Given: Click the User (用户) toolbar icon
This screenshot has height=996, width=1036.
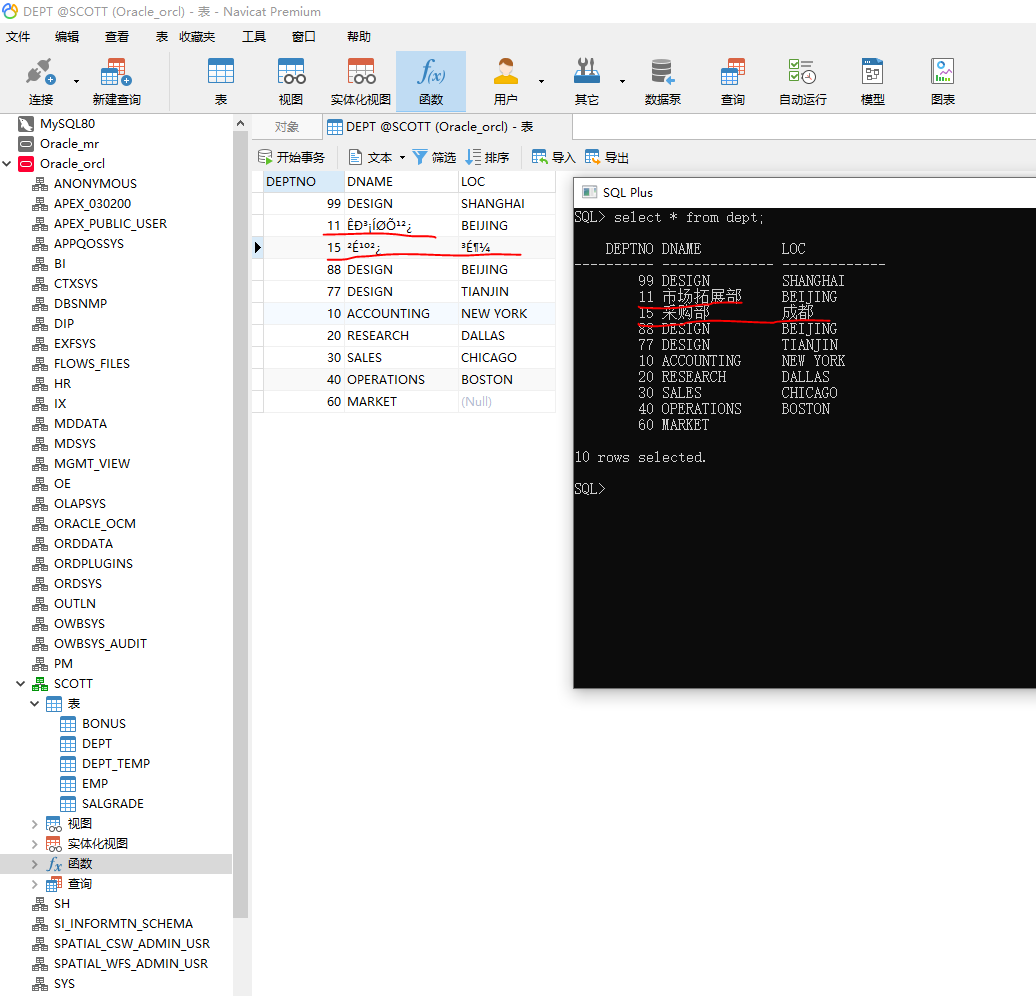Looking at the screenshot, I should pos(505,81).
